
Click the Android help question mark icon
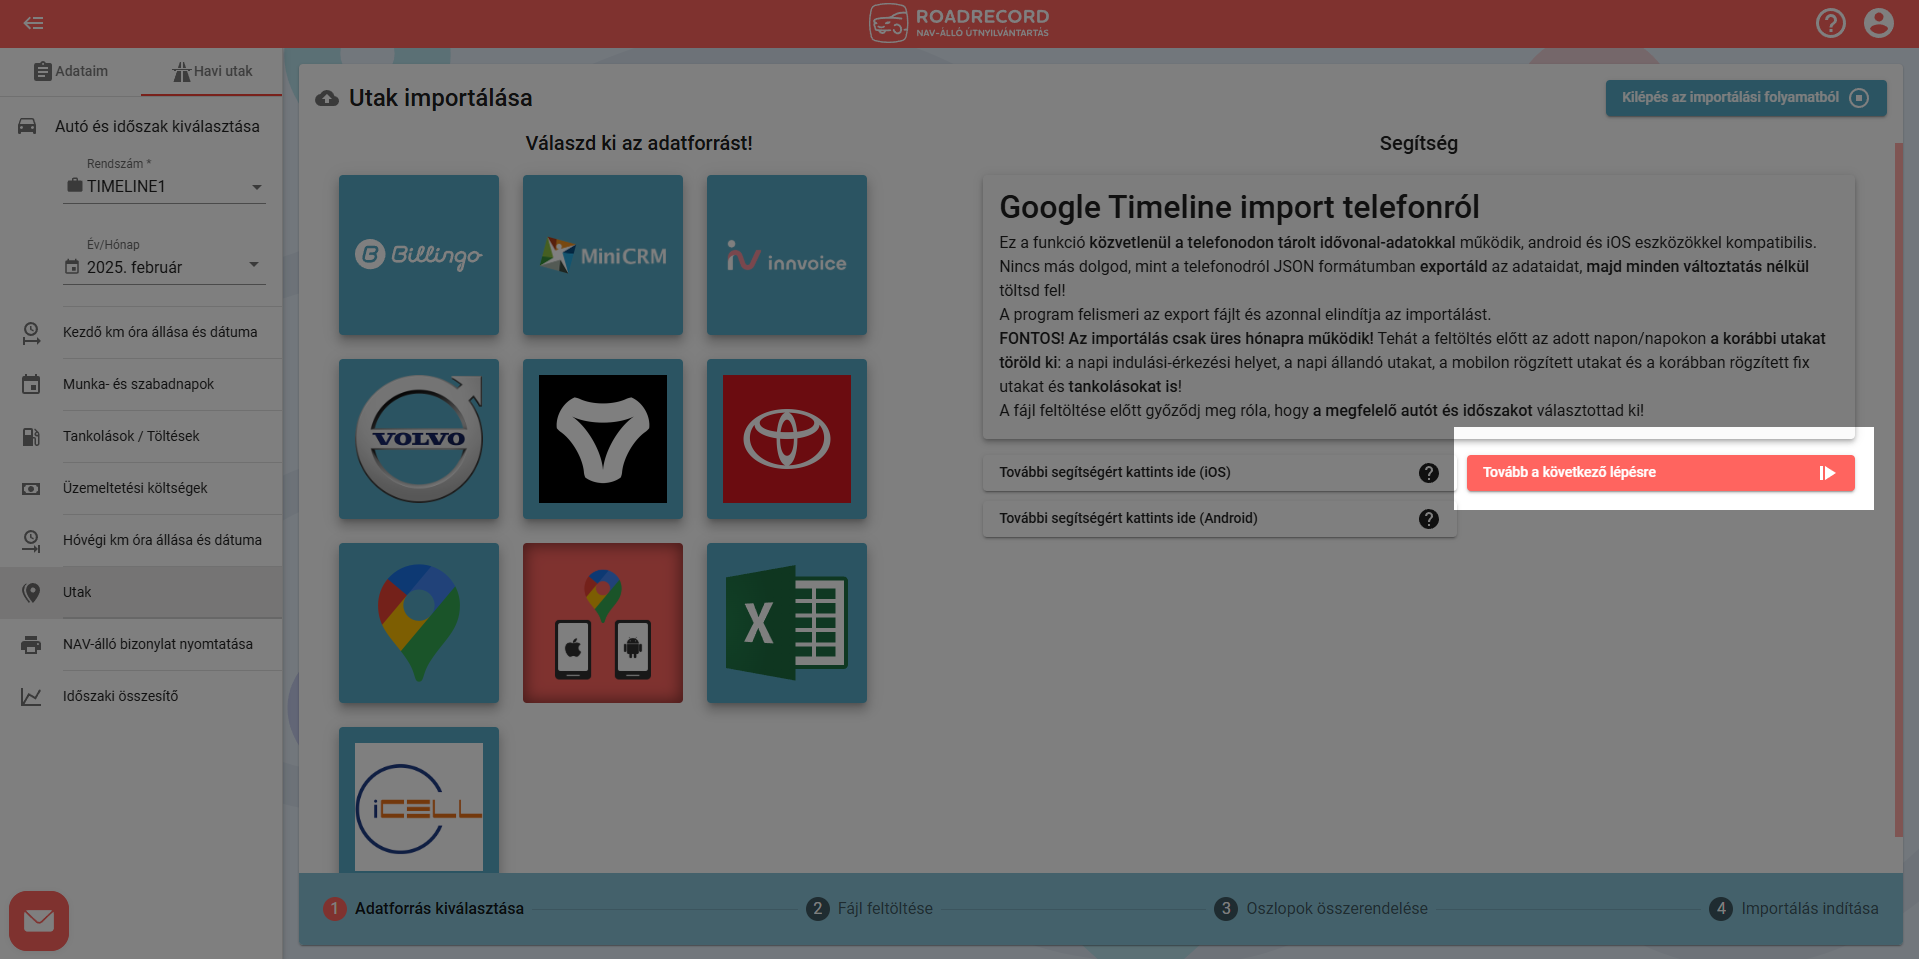(1429, 519)
